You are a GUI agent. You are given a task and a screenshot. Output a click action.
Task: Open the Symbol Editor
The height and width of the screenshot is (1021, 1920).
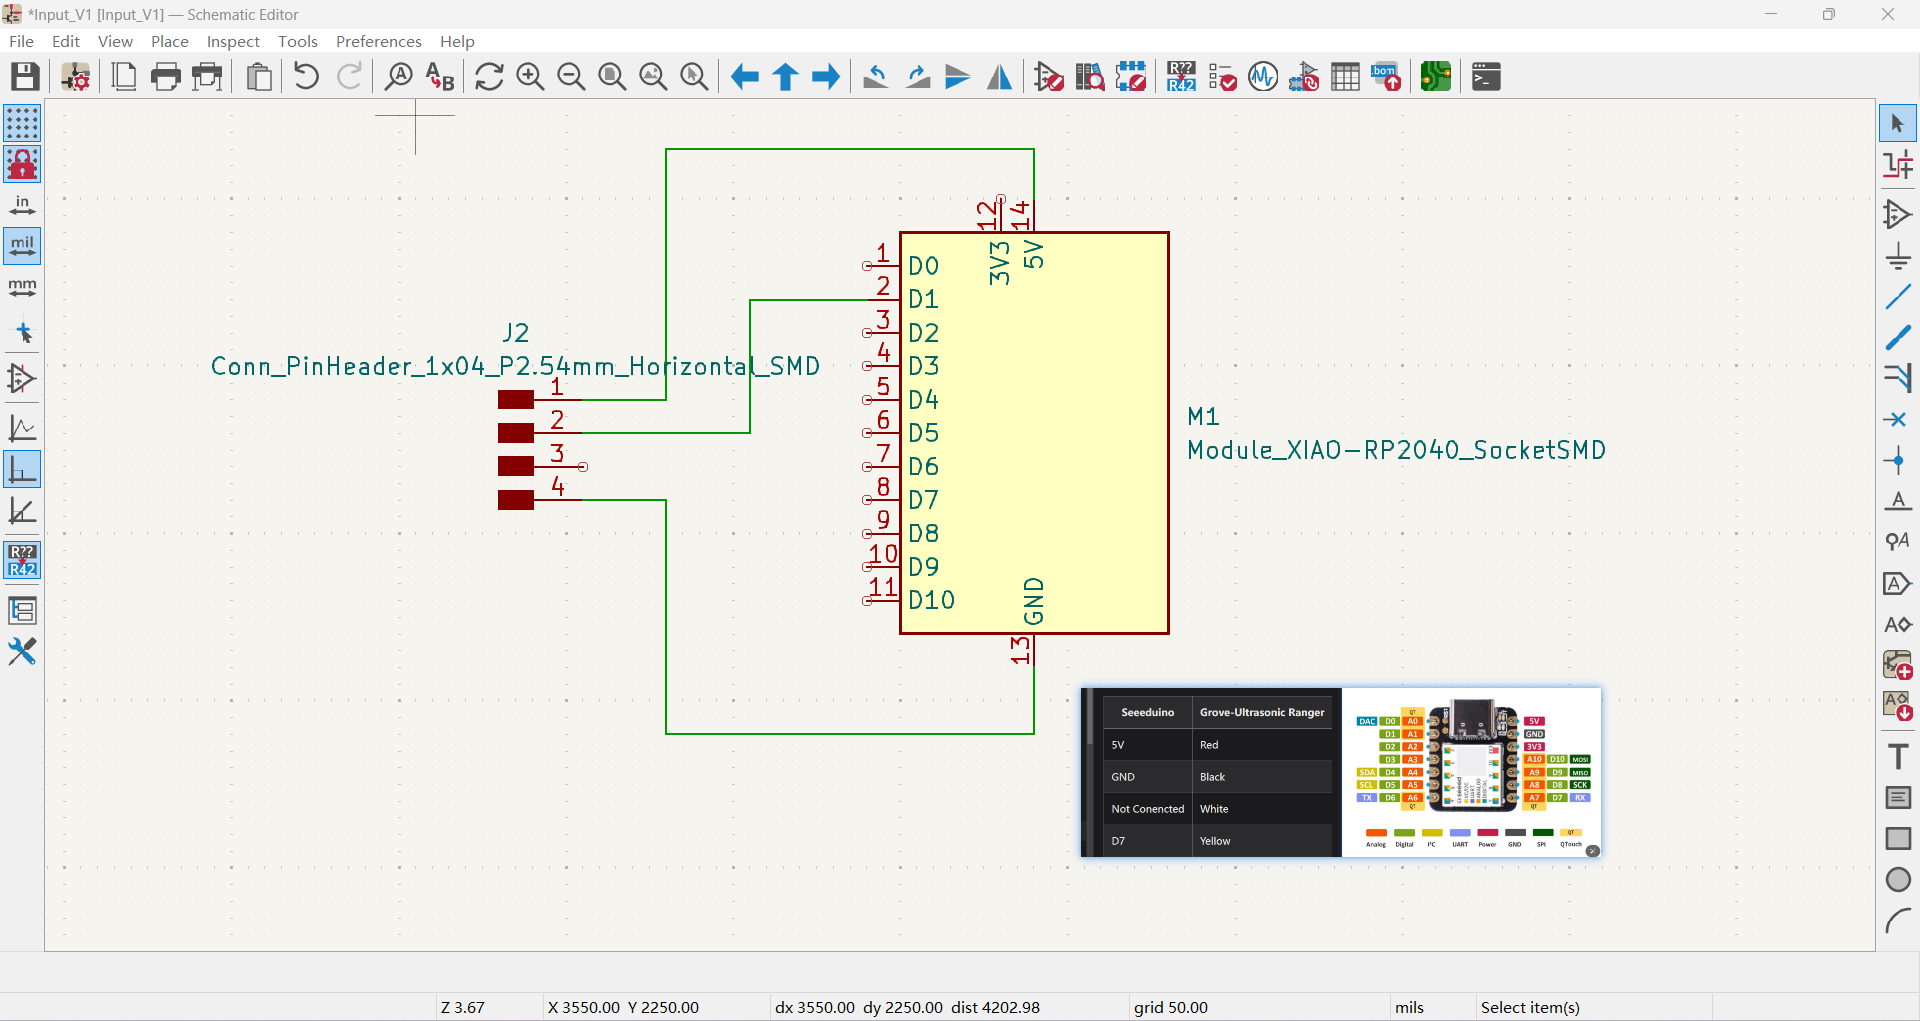point(1049,77)
